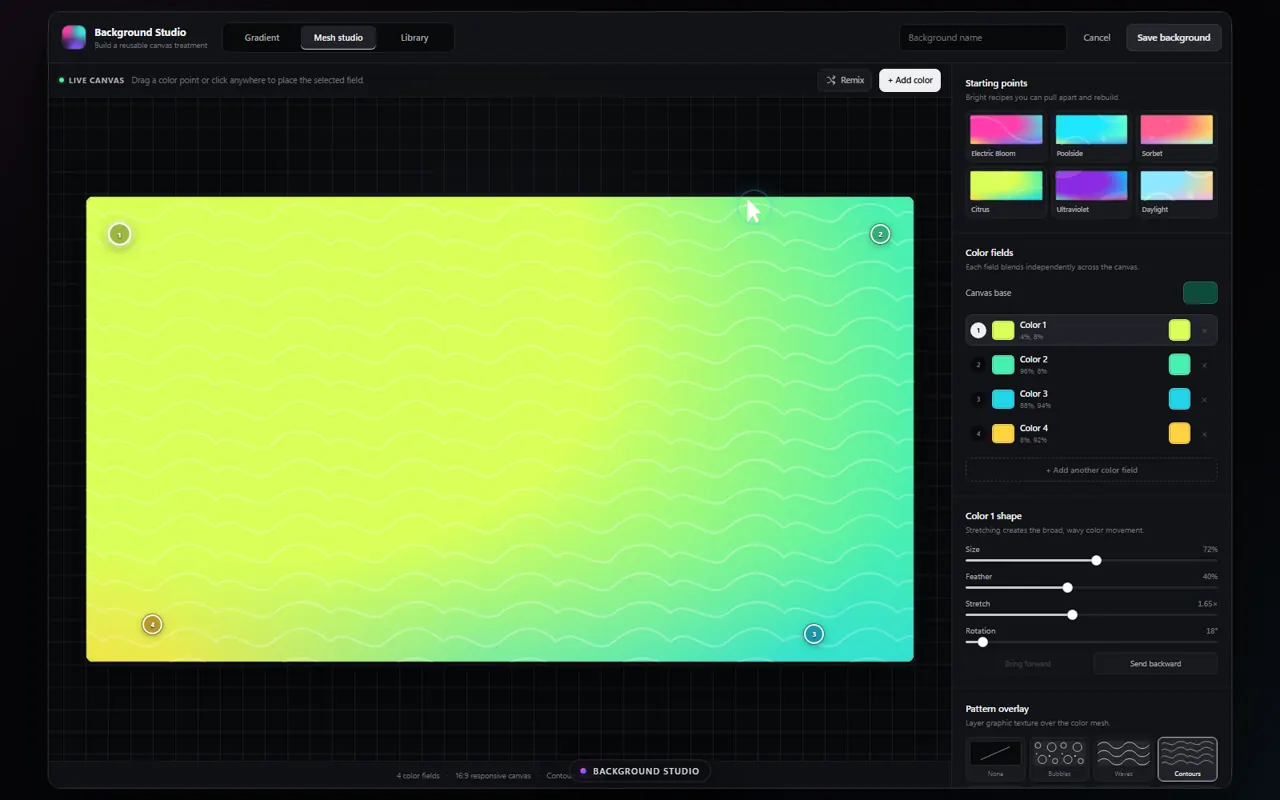Select the Color 4 field row
This screenshot has height=800, width=1280.
1091,434
